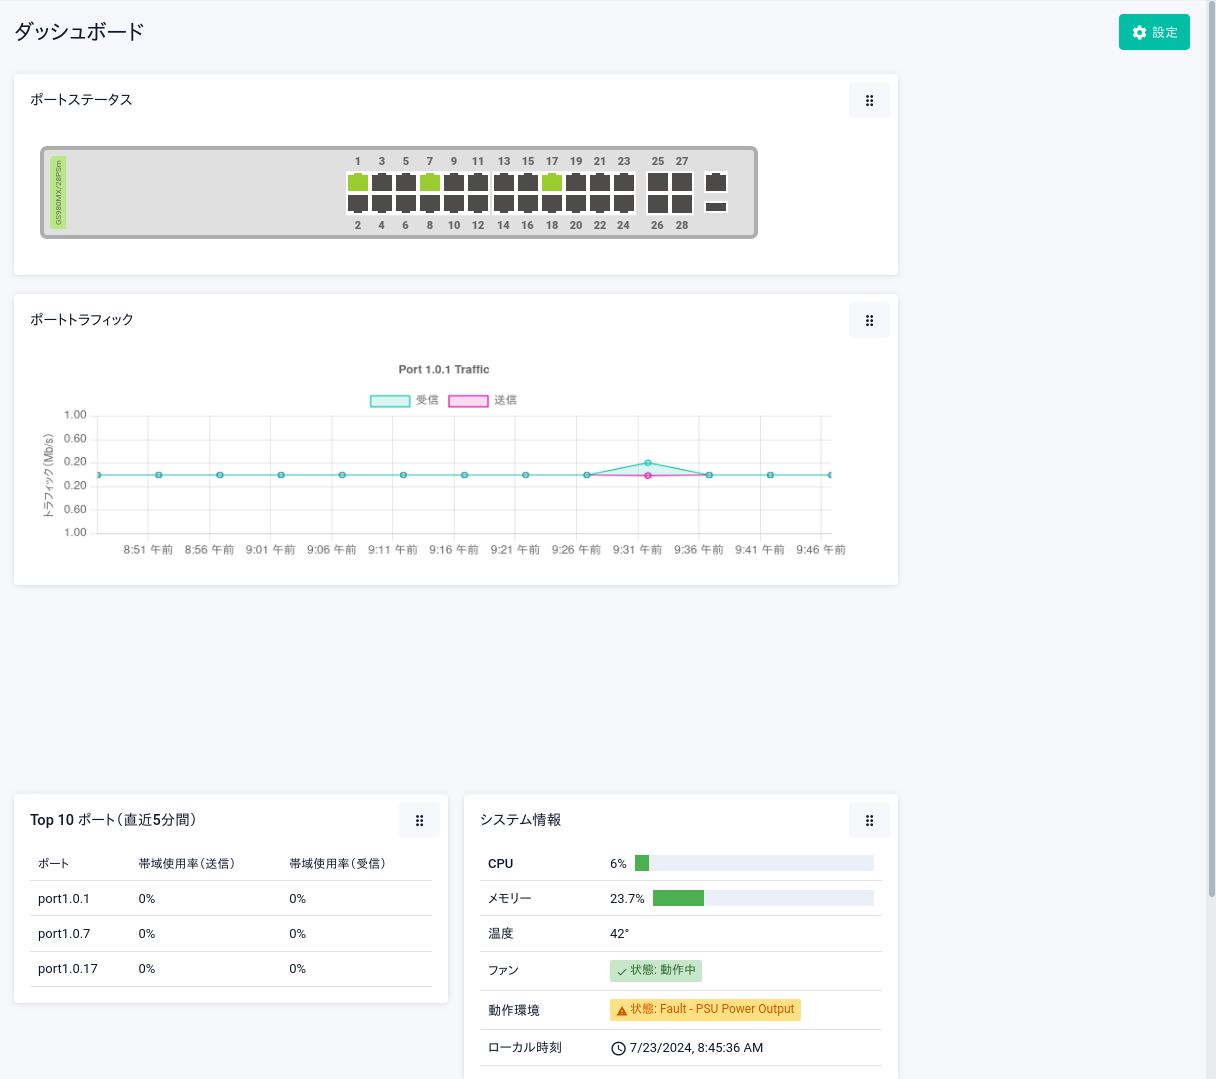Click port1.0.17 row in Top 10 table
This screenshot has width=1216, height=1079.
pyautogui.click(x=68, y=968)
